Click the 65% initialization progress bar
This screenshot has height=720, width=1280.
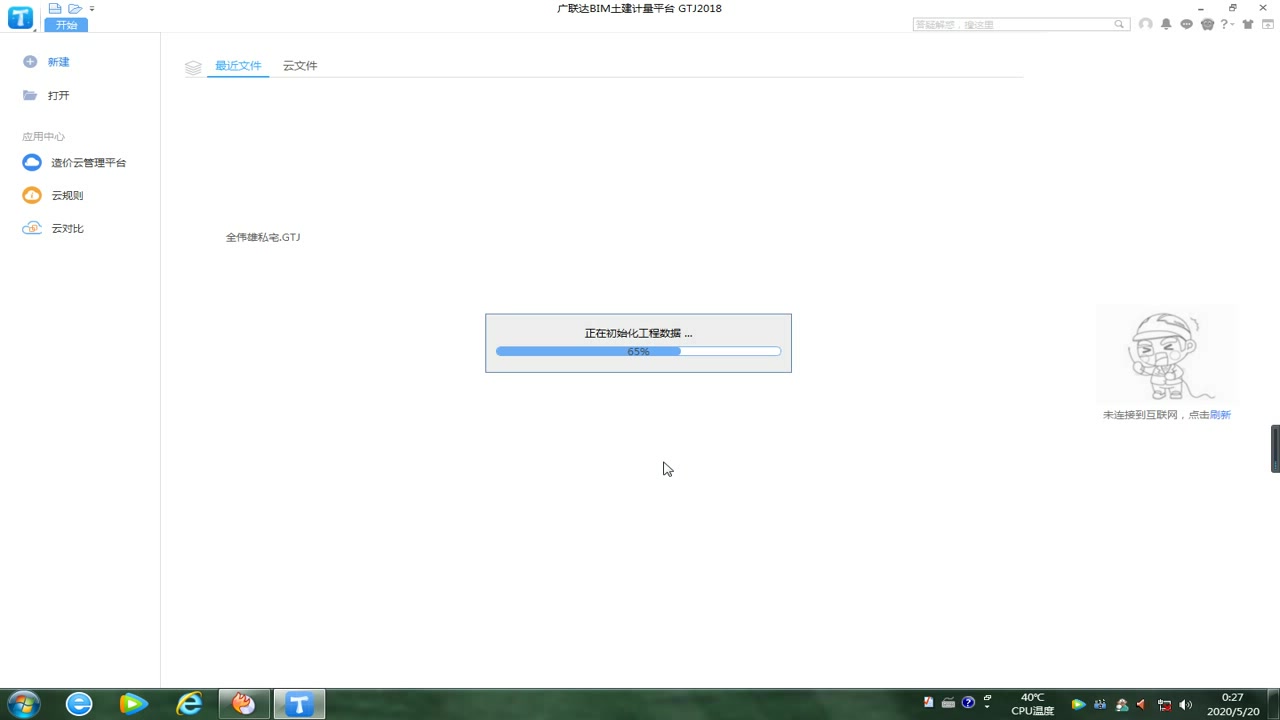click(638, 351)
